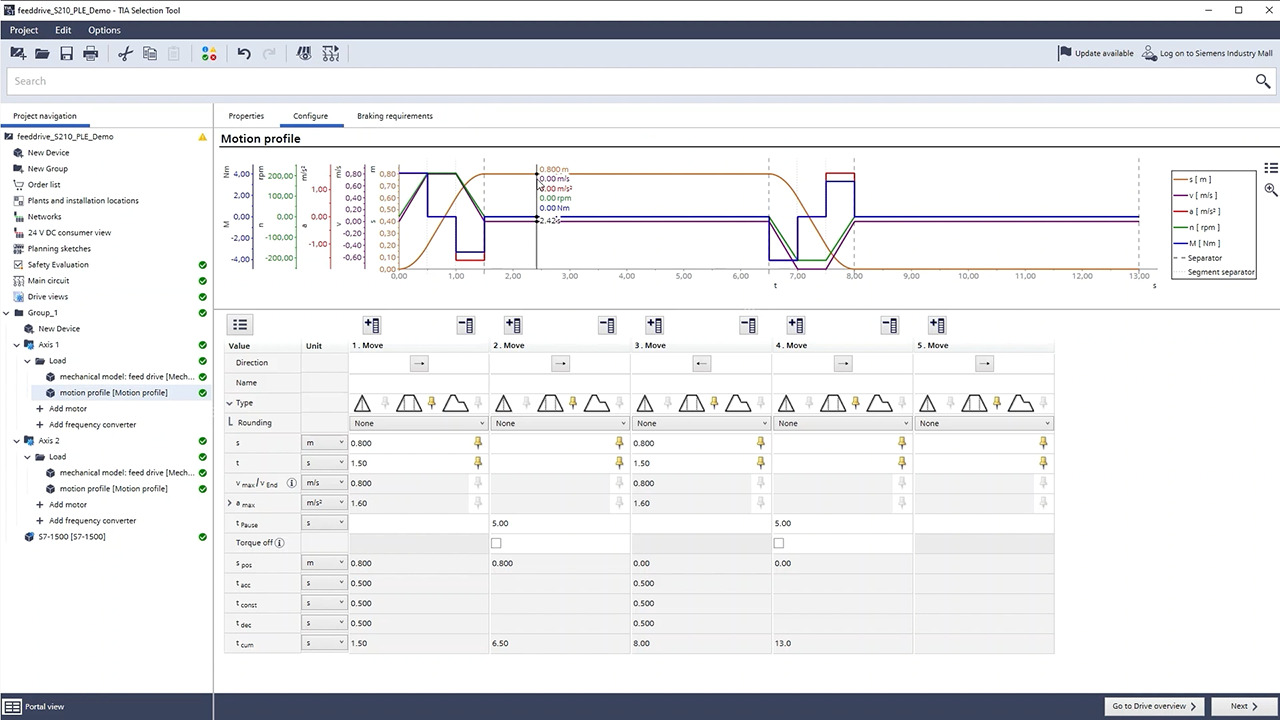
Task: Enable Torque off checkbox for 4. Move
Action: click(779, 543)
